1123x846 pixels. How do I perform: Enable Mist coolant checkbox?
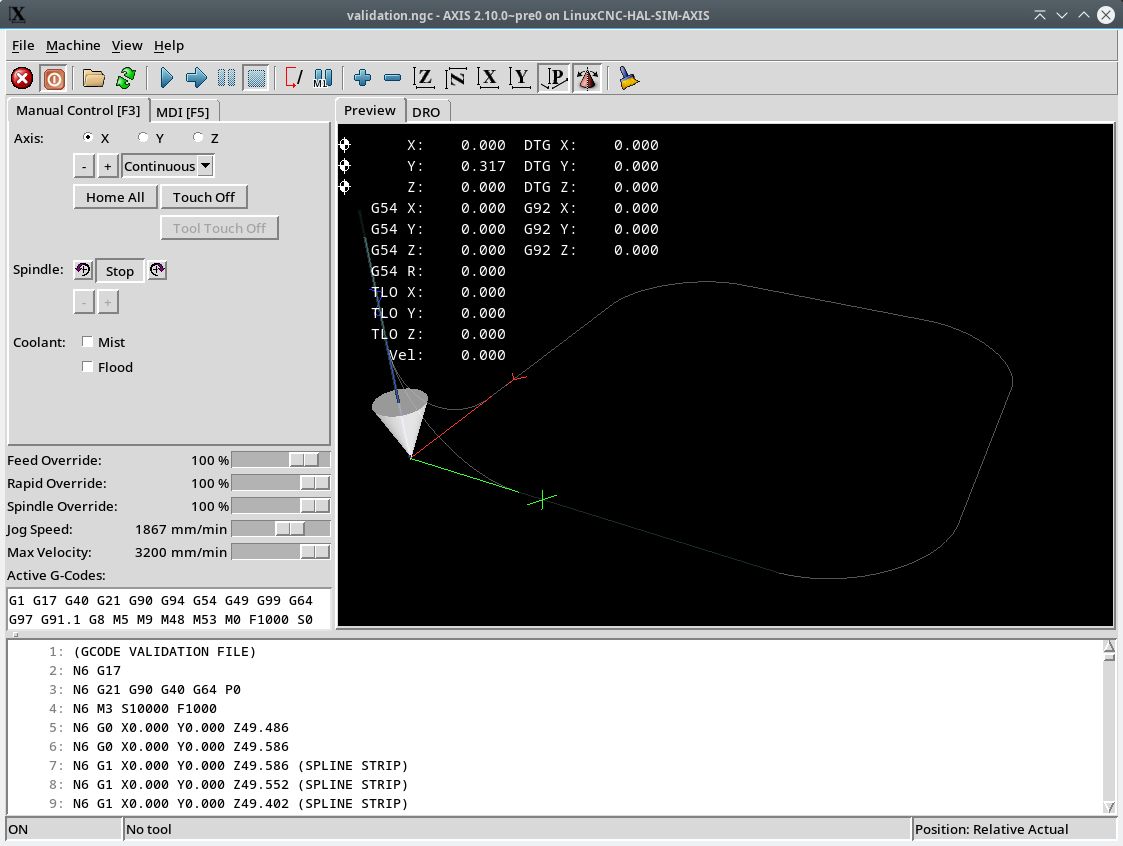87,342
